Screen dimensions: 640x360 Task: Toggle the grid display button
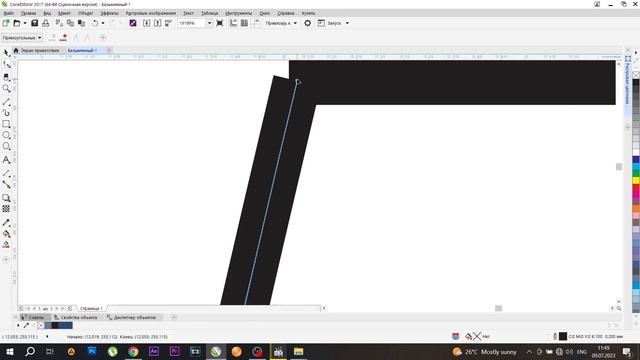coord(244,23)
